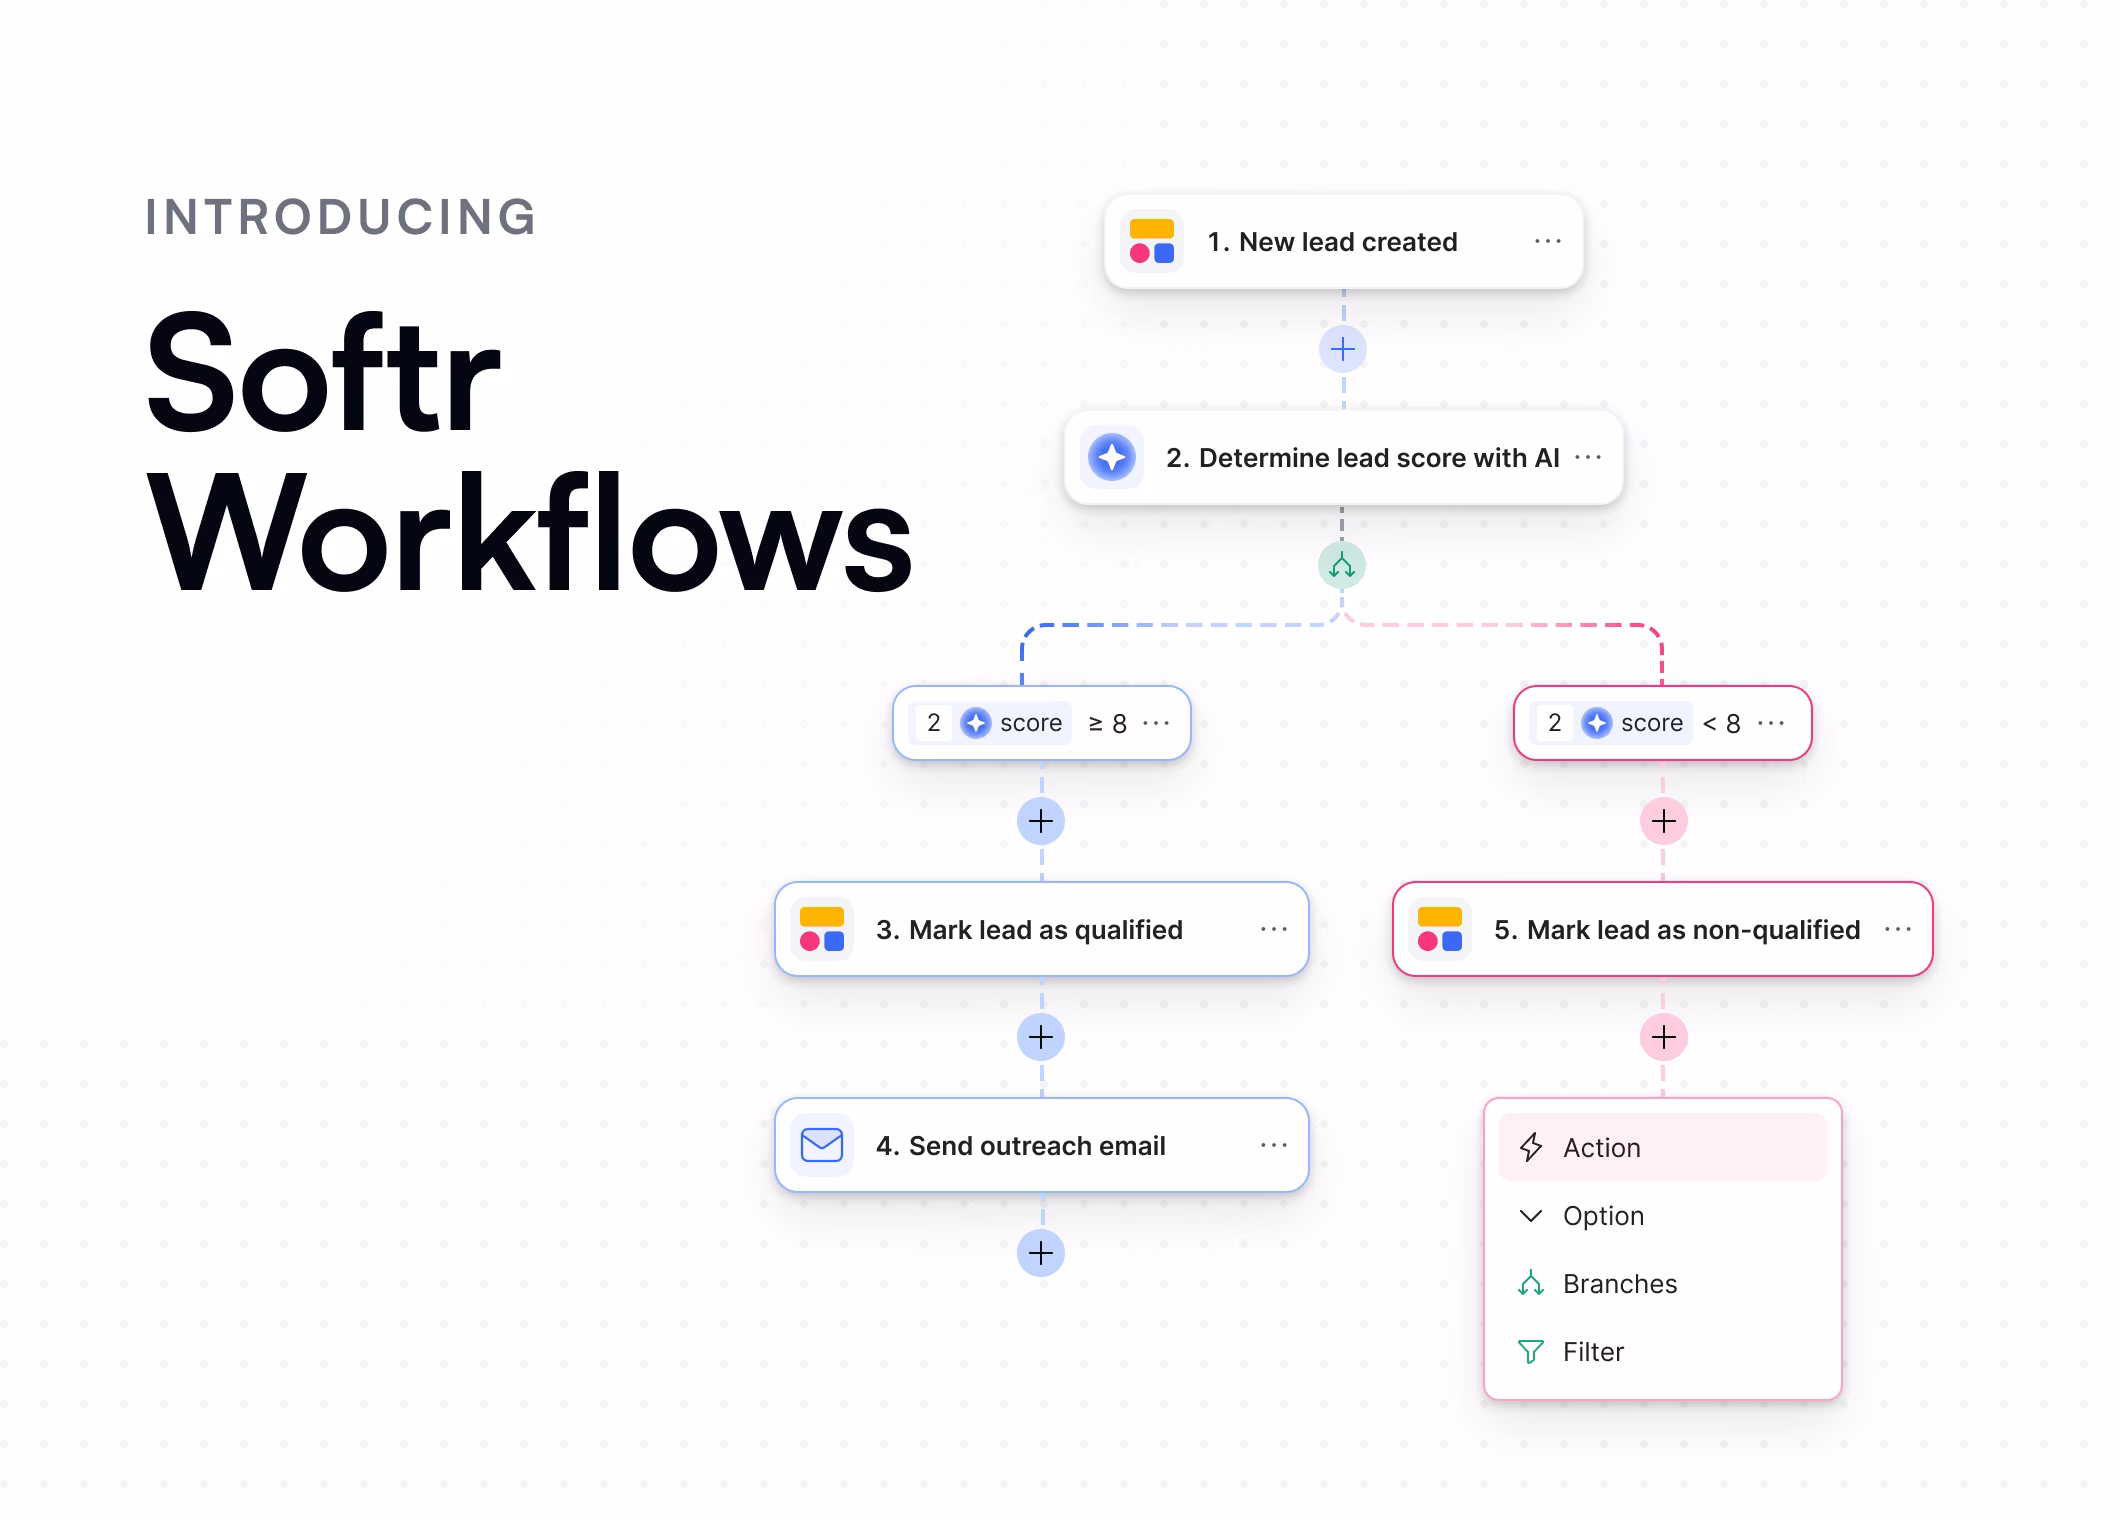Screen dimensions: 2120x1520
Task: Select Filter from the popup menu
Action: point(1592,1351)
